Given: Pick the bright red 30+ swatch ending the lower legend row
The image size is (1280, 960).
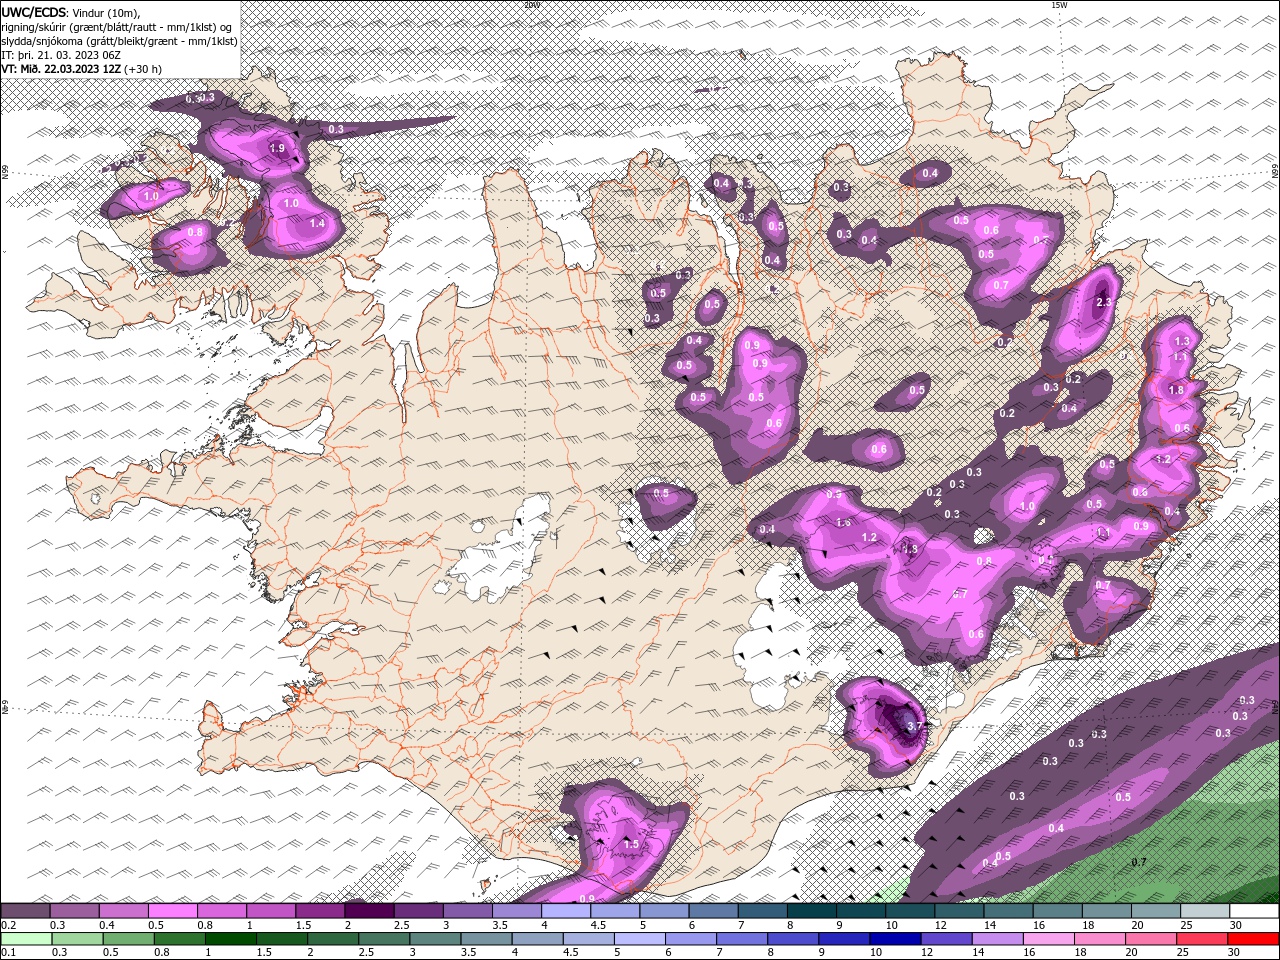Looking at the screenshot, I should pyautogui.click(x=1252, y=939).
